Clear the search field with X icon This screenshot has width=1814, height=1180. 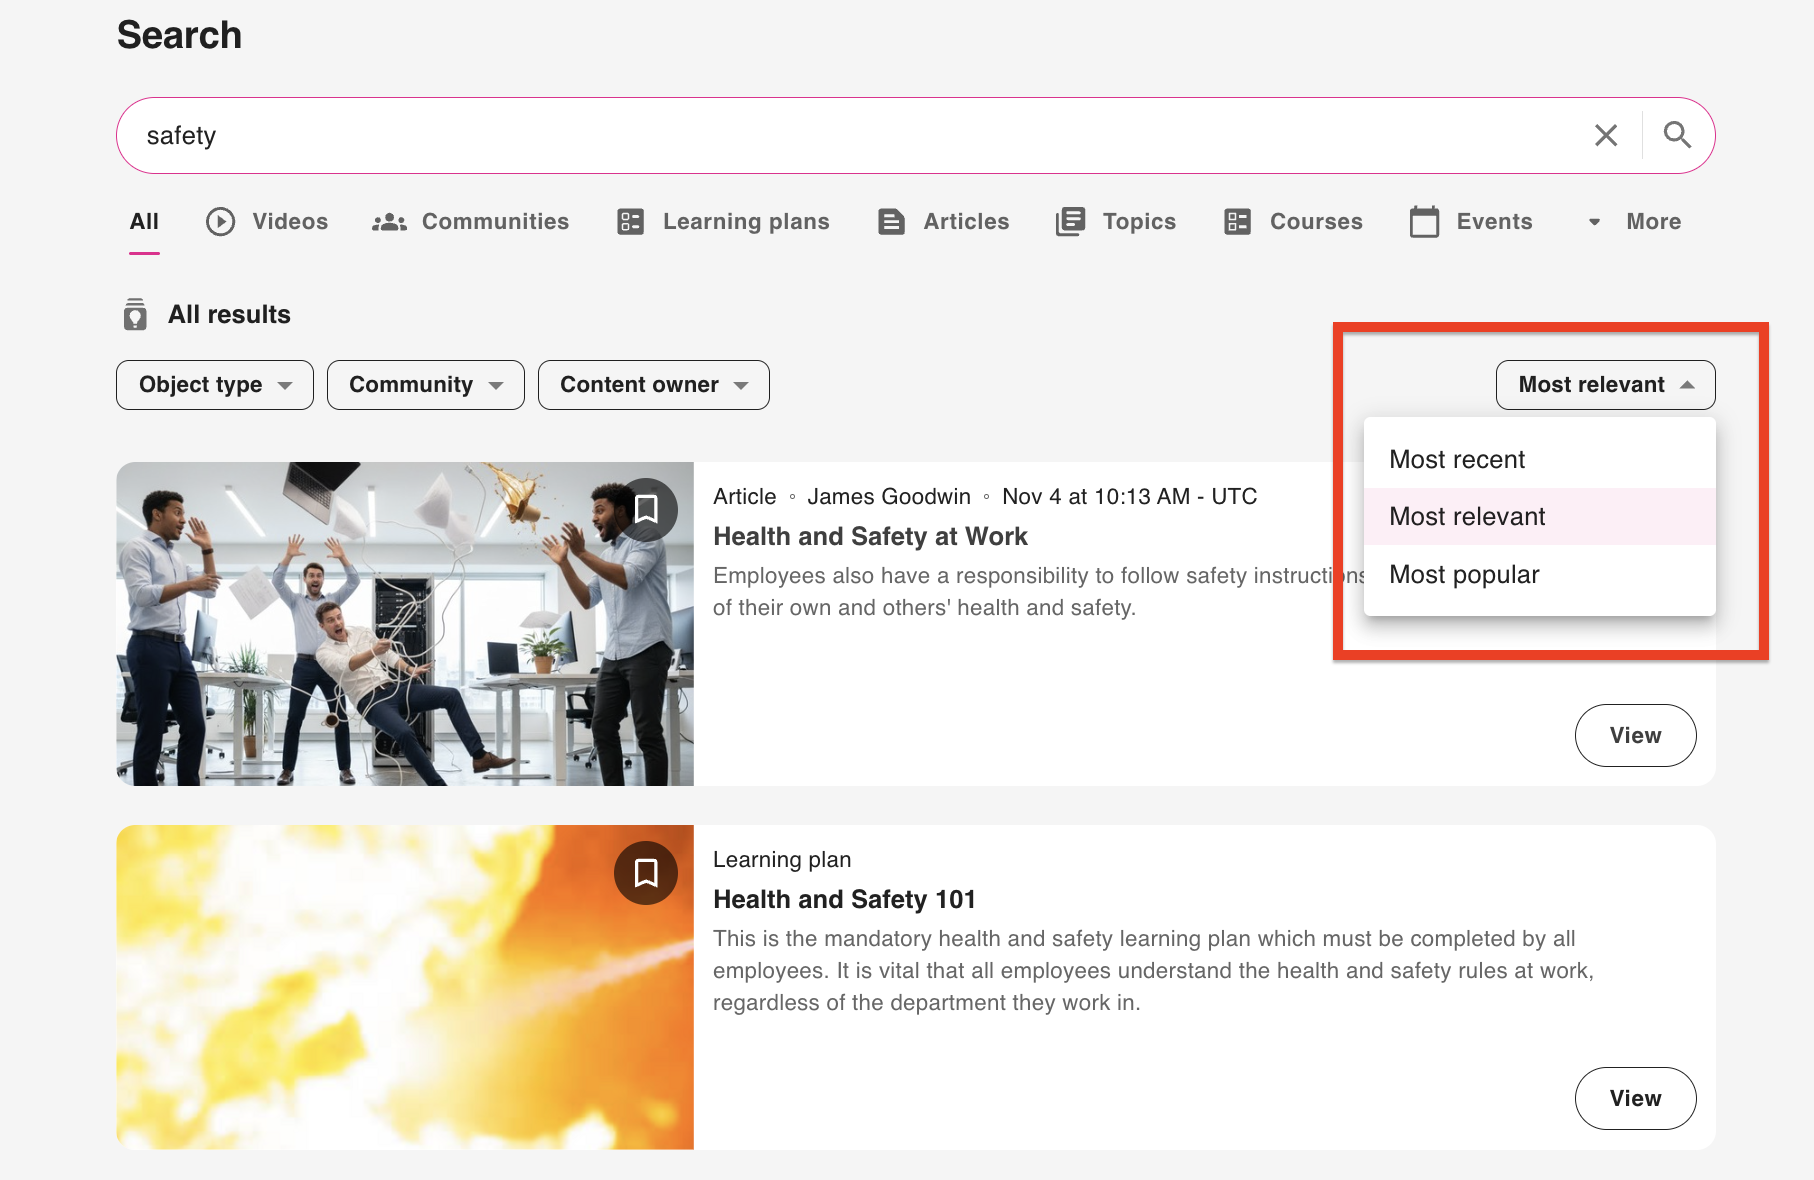1605,135
